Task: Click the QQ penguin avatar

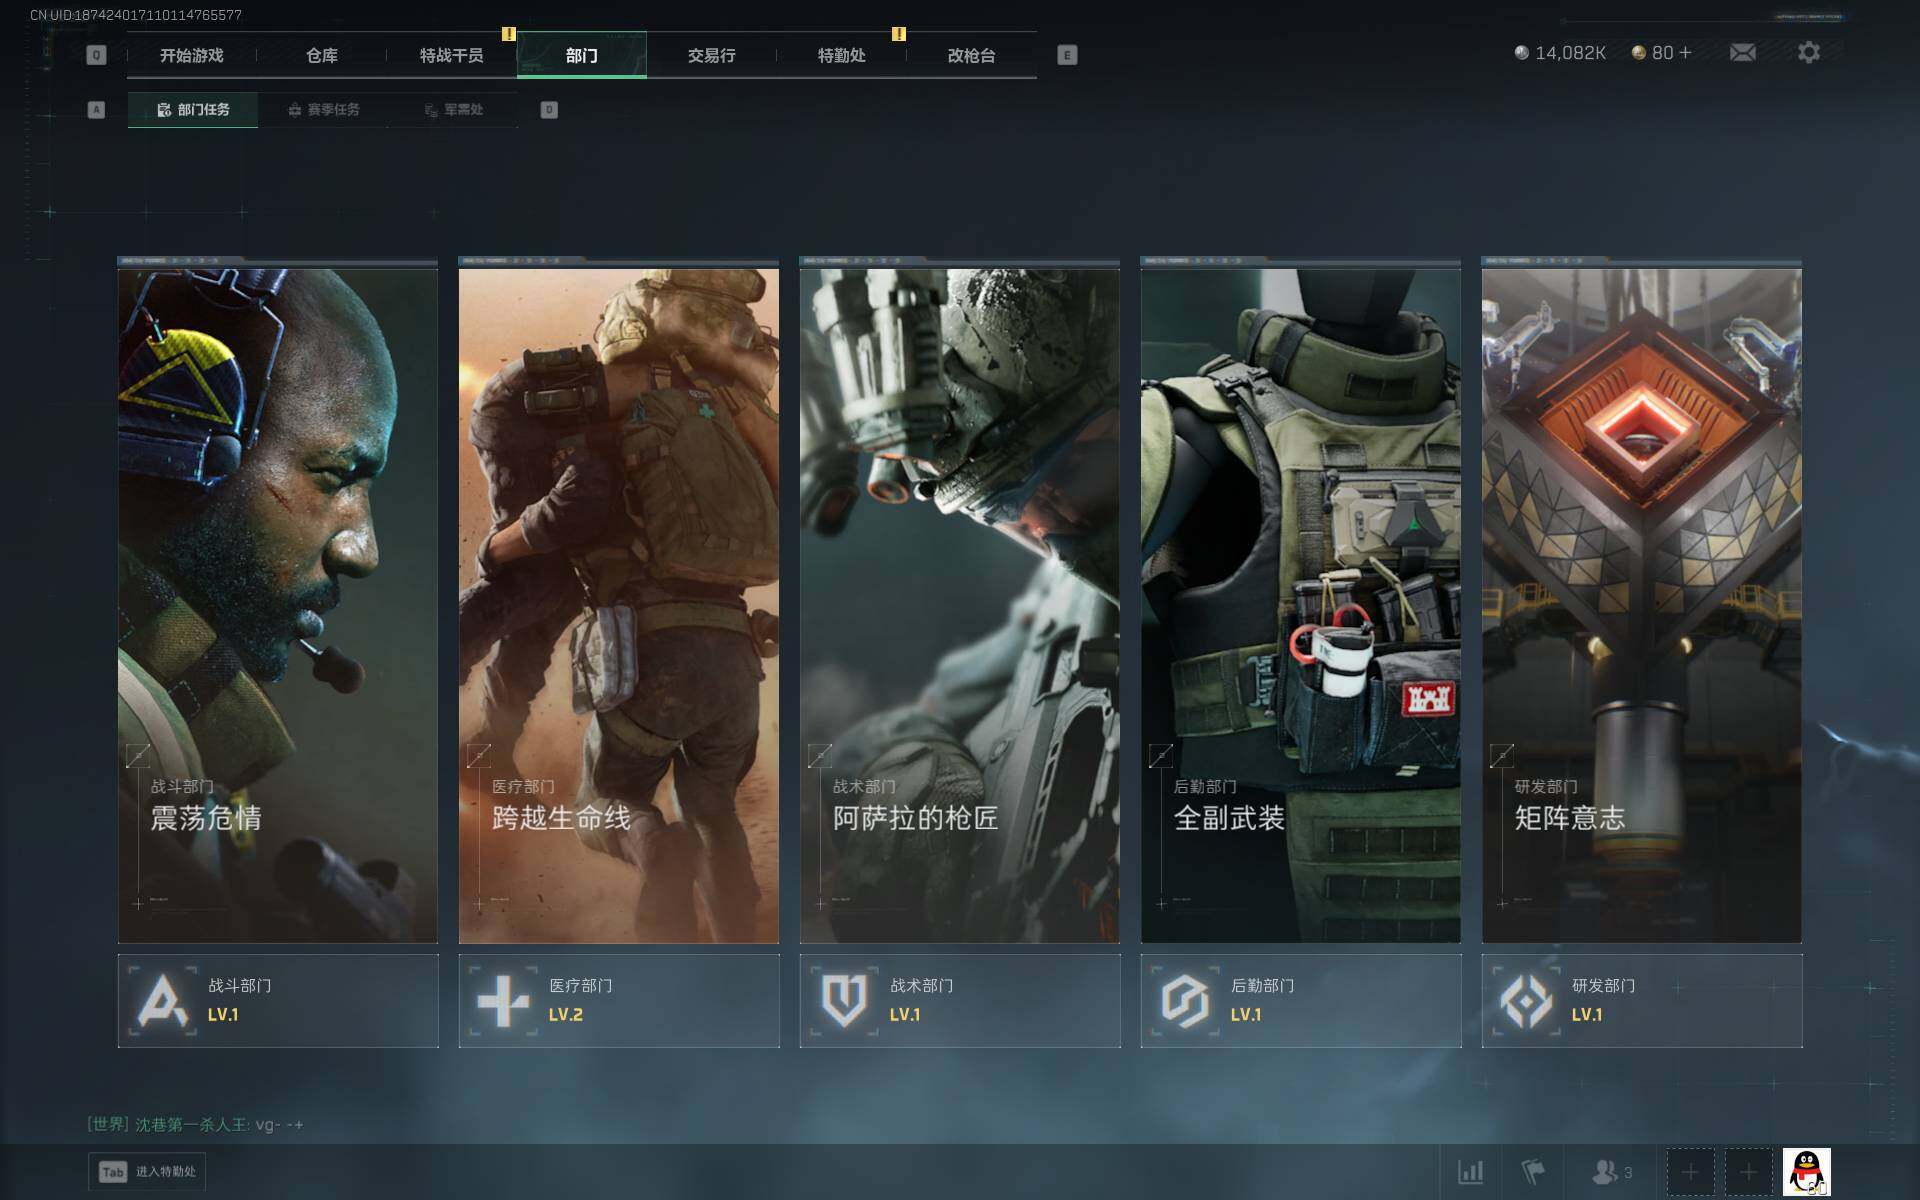Action: click(1806, 1171)
